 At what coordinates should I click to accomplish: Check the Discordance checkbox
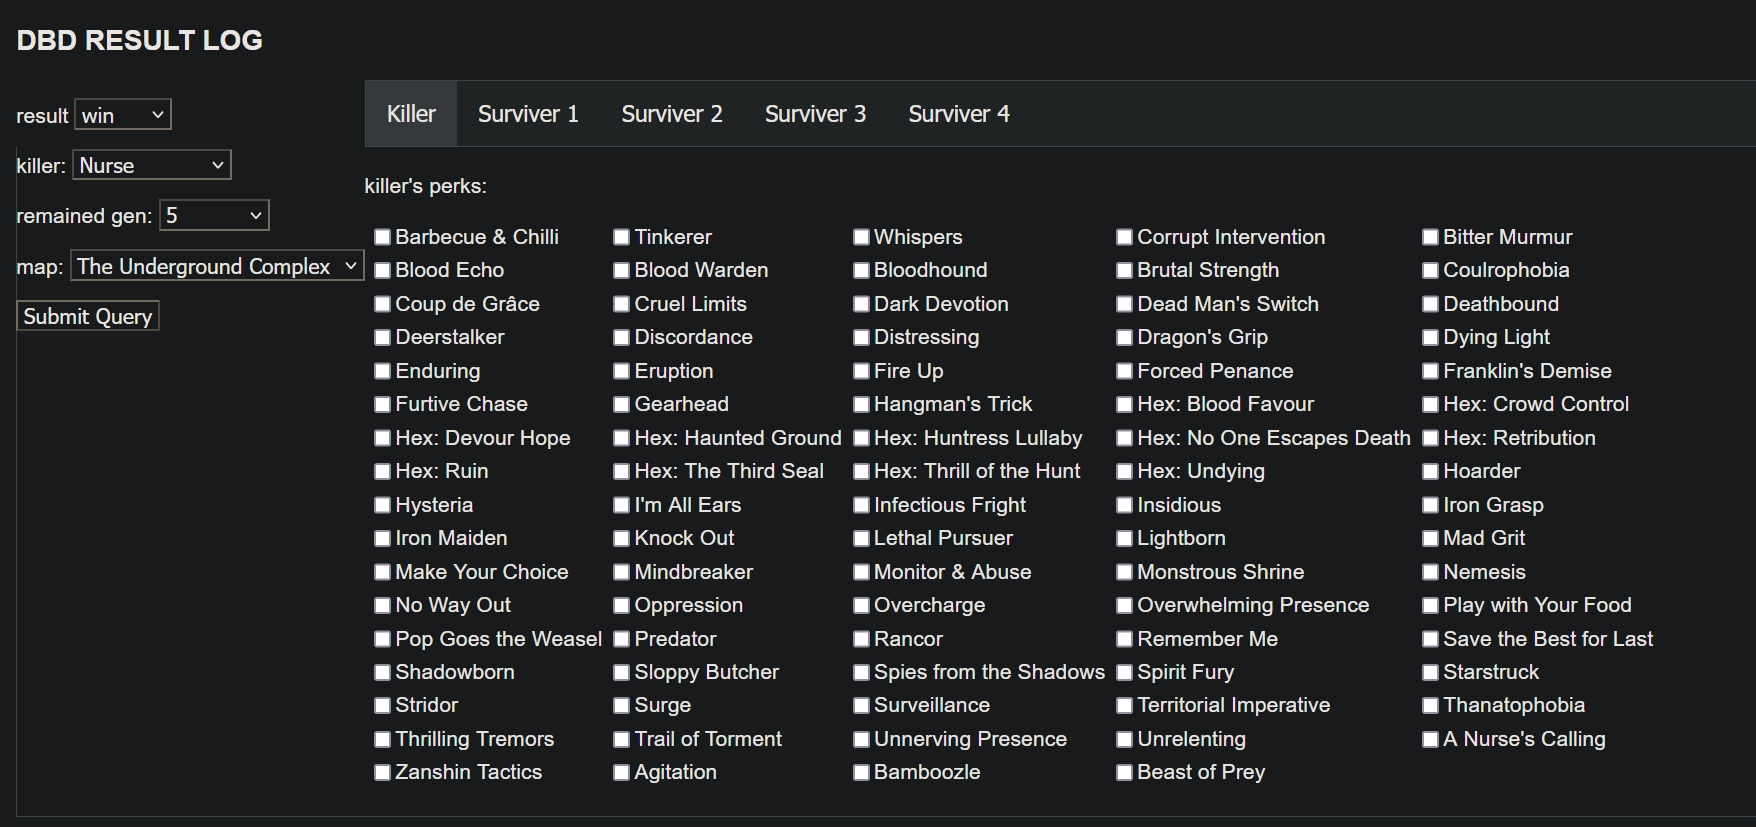click(621, 337)
